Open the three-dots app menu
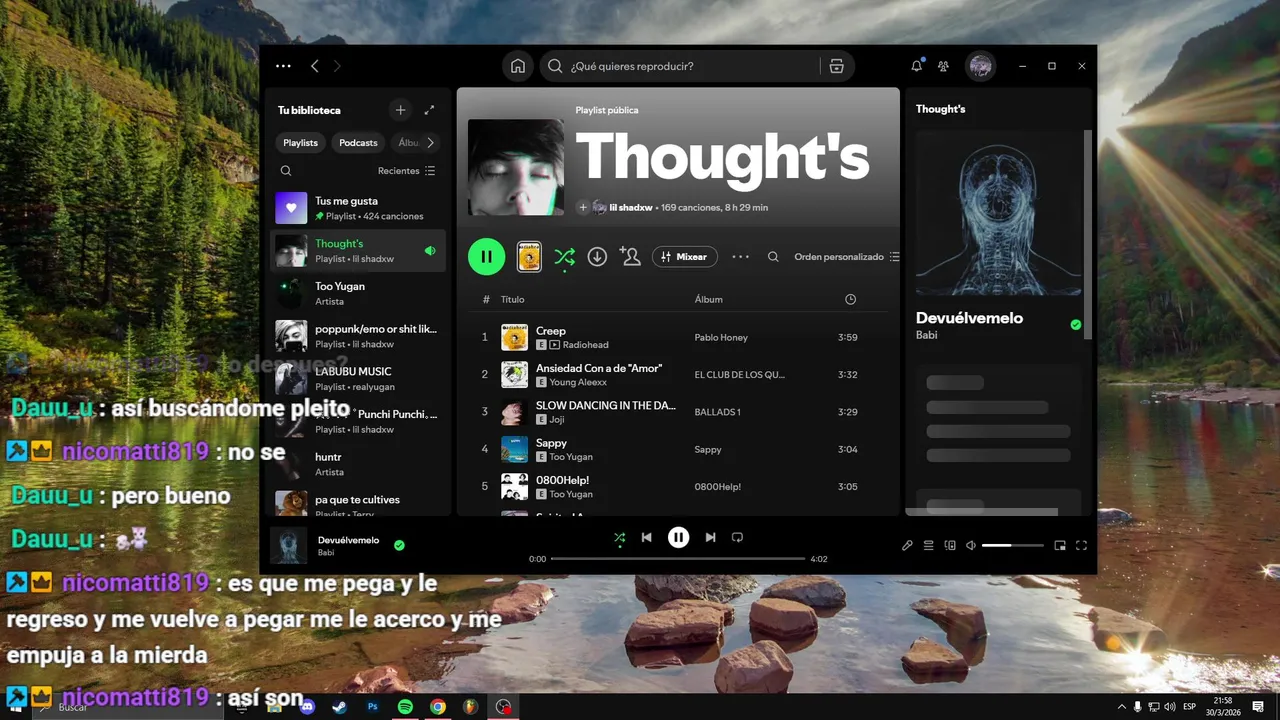 tap(283, 66)
